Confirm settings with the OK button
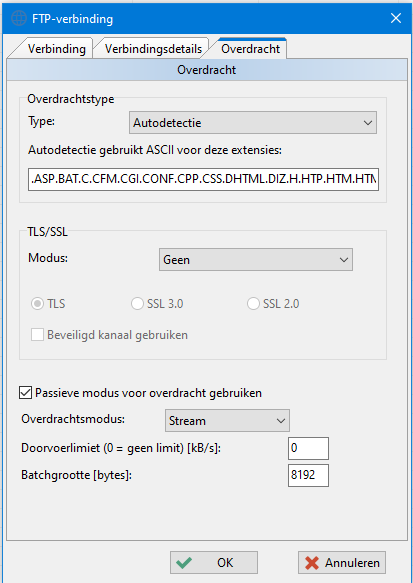This screenshot has height=583, width=413. [214, 563]
